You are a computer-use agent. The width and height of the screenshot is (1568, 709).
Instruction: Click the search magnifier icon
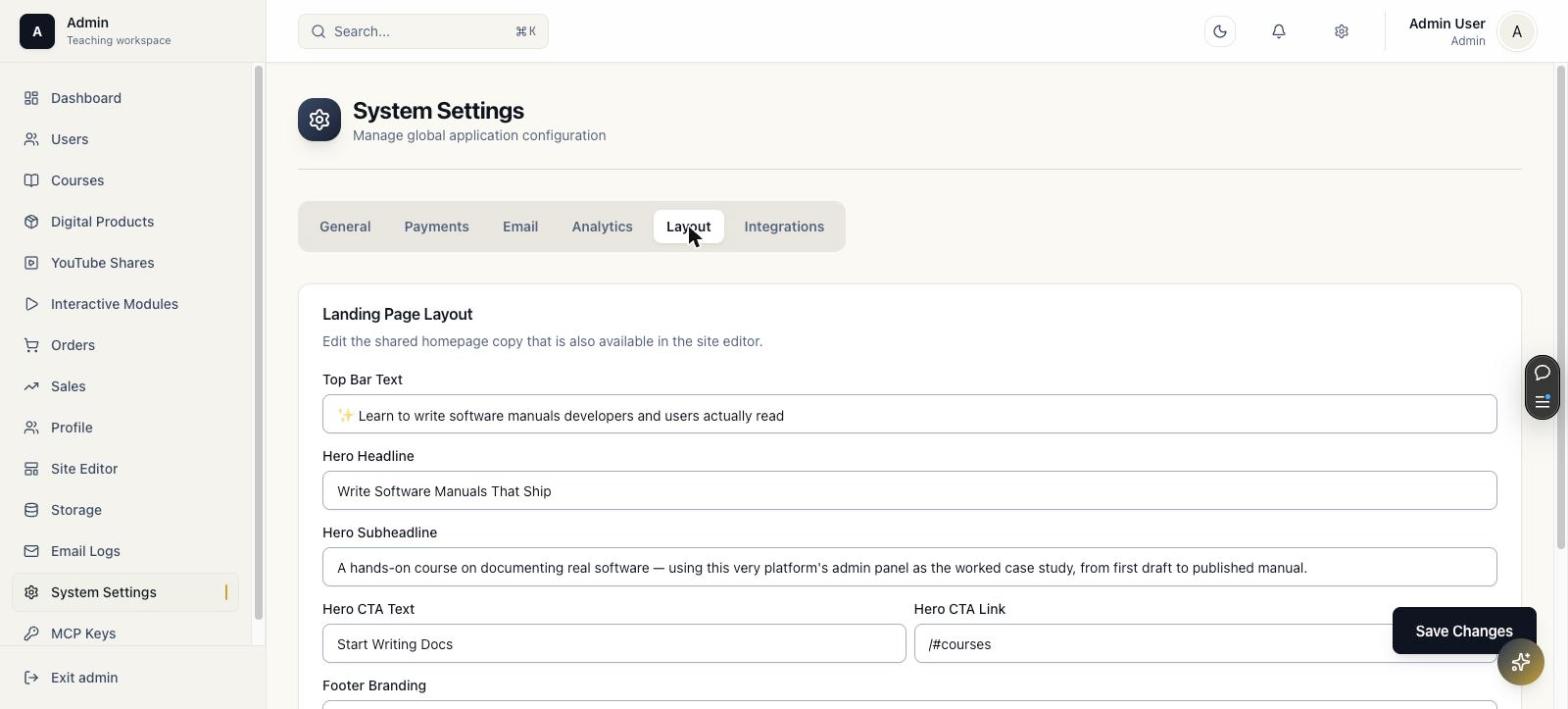coord(318,31)
